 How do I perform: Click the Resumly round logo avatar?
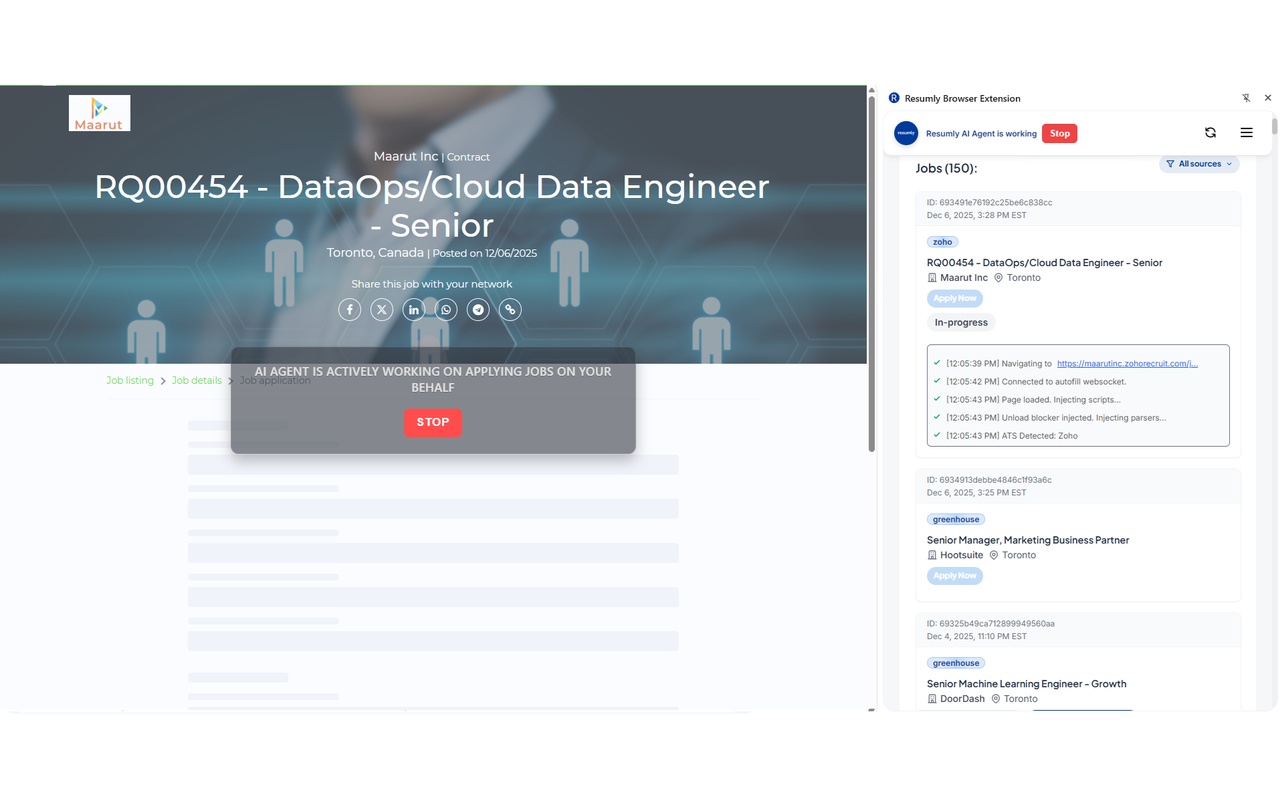(906, 133)
